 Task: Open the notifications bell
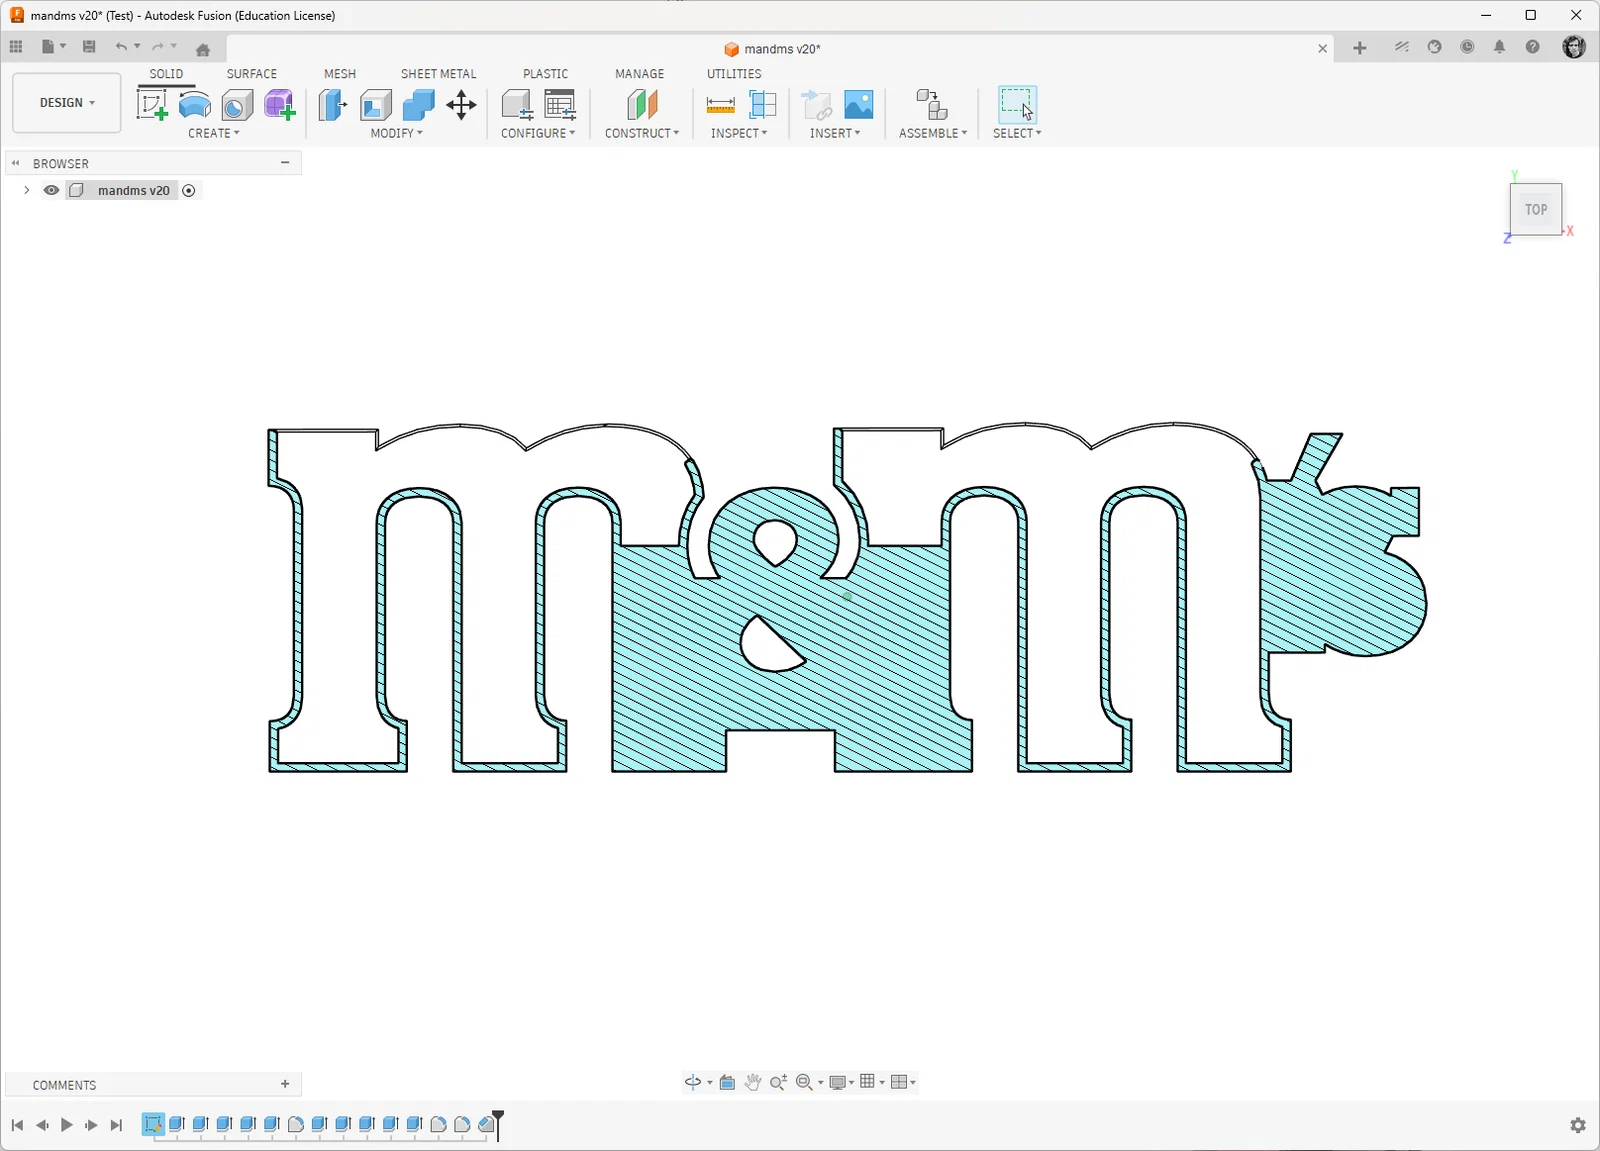click(x=1500, y=47)
